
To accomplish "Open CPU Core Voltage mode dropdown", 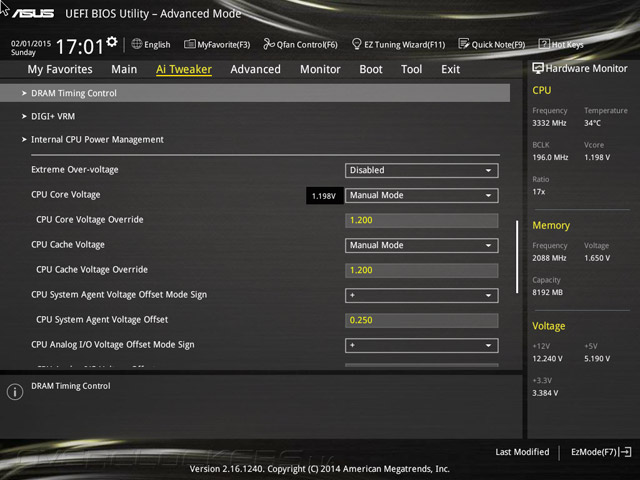I will click(422, 196).
